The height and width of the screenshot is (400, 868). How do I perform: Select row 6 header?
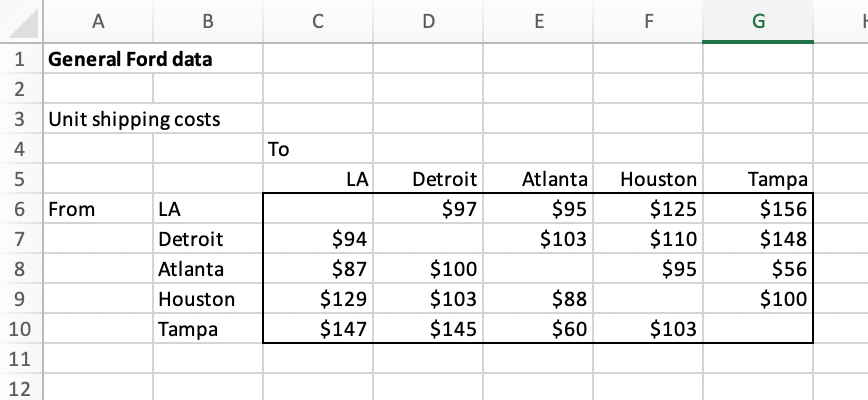(x=20, y=209)
